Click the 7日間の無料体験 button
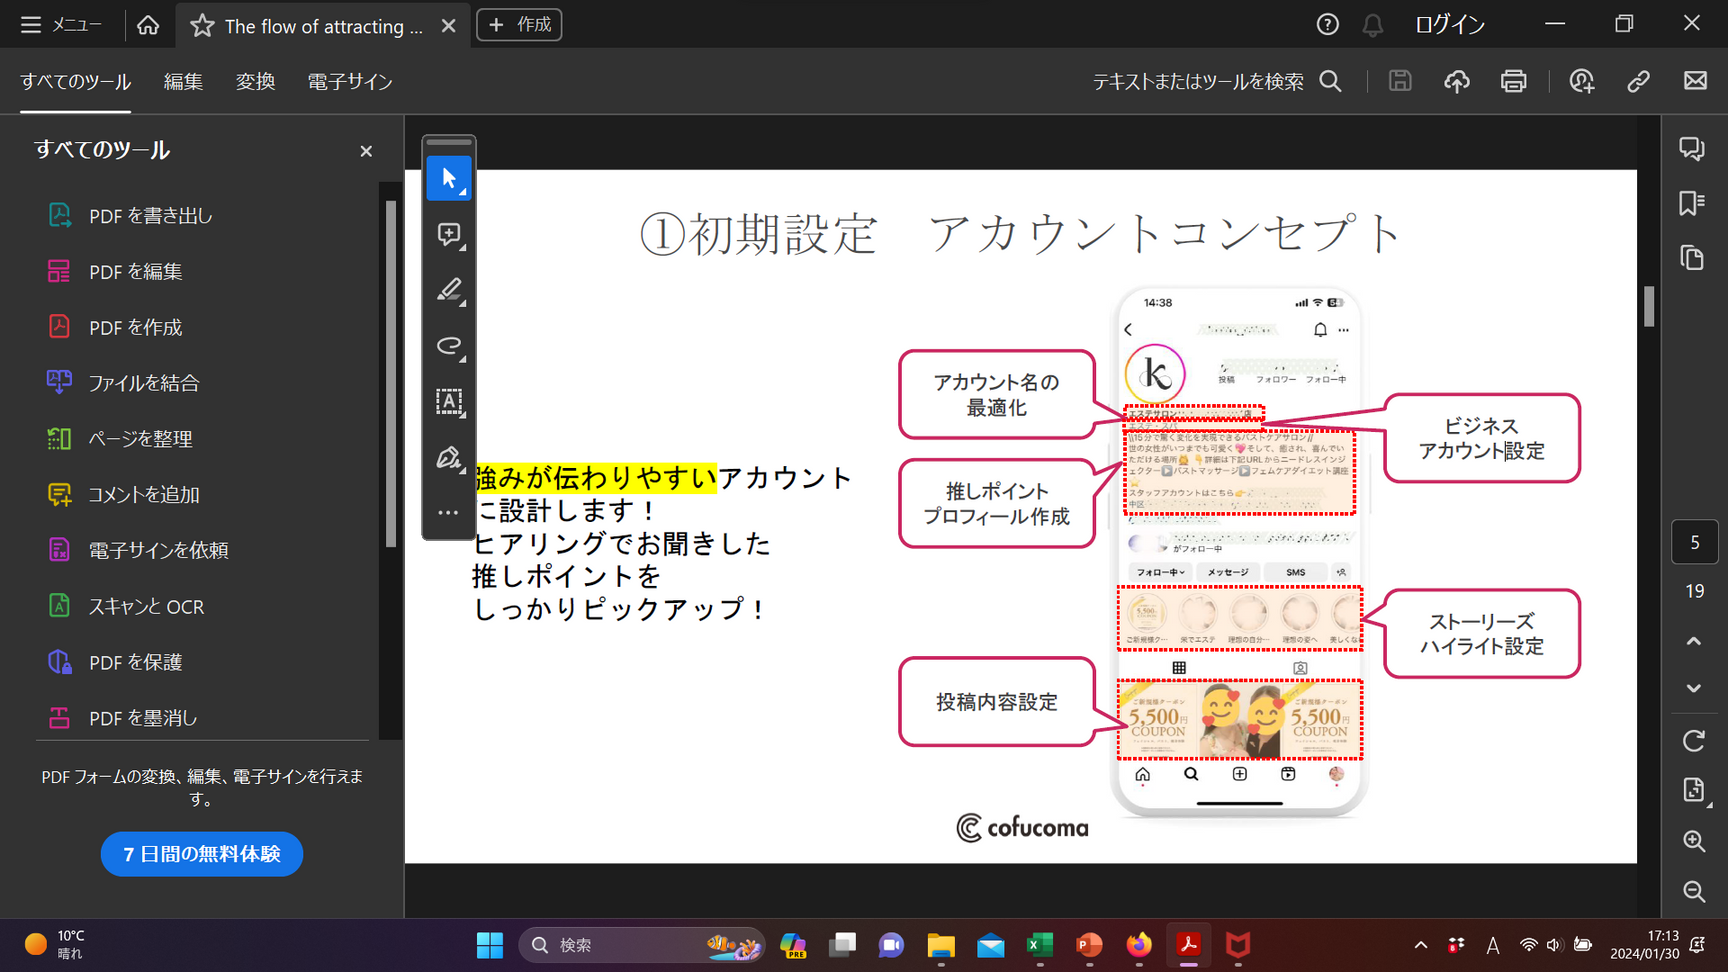 201,854
